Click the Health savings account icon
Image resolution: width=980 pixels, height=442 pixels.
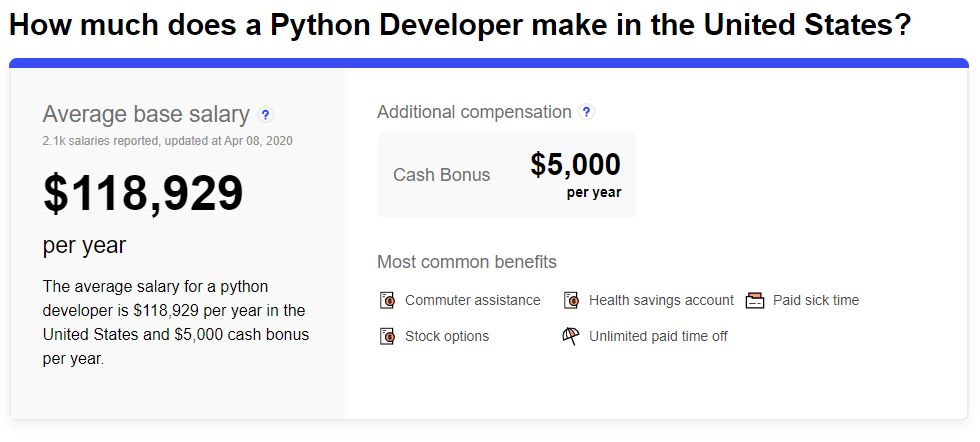572,300
